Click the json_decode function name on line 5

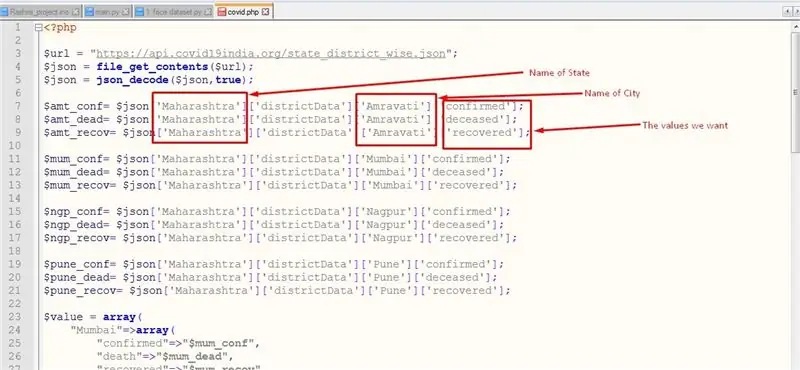coord(136,80)
